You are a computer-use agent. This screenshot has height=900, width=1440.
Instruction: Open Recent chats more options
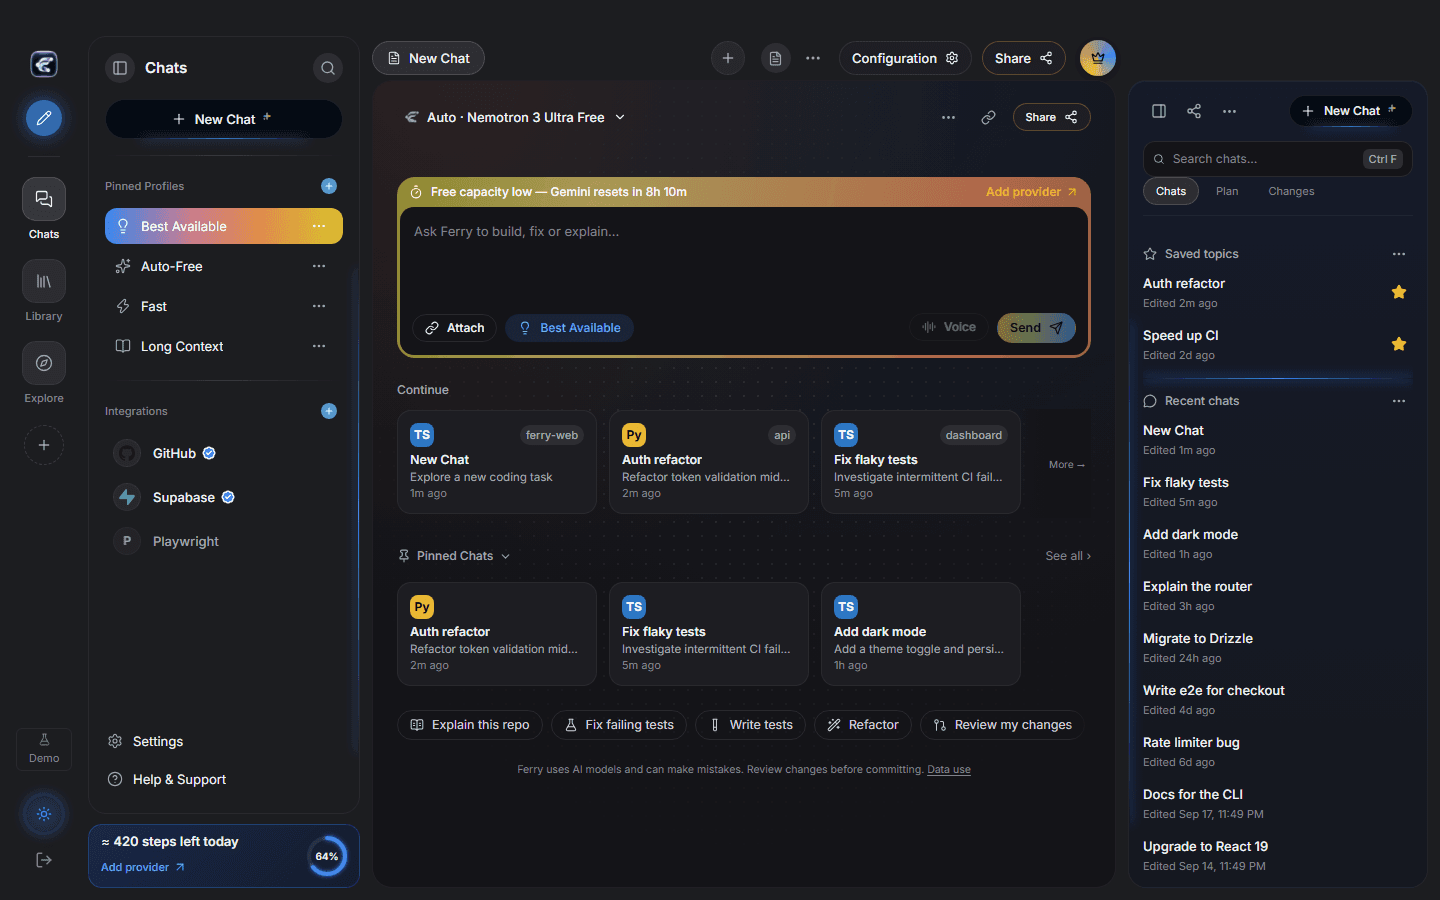point(1399,401)
